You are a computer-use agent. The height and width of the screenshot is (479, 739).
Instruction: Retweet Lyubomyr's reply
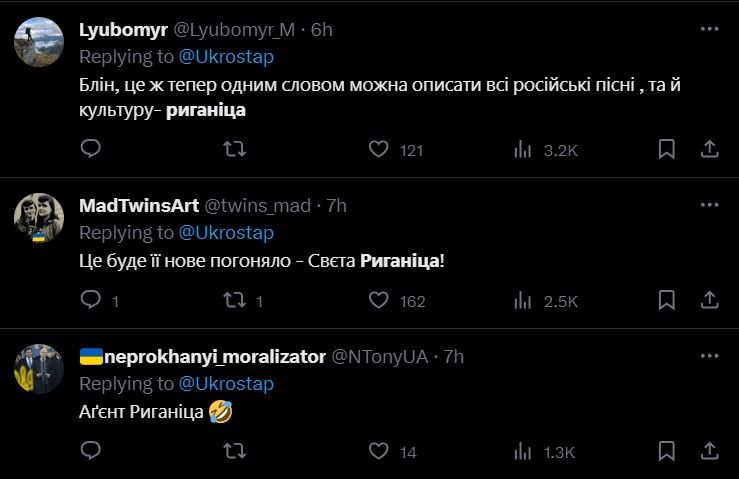point(233,149)
